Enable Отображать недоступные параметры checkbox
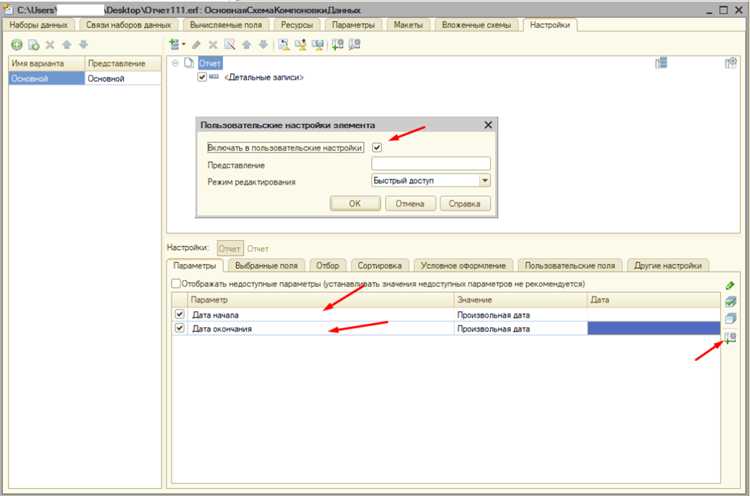 (176, 284)
